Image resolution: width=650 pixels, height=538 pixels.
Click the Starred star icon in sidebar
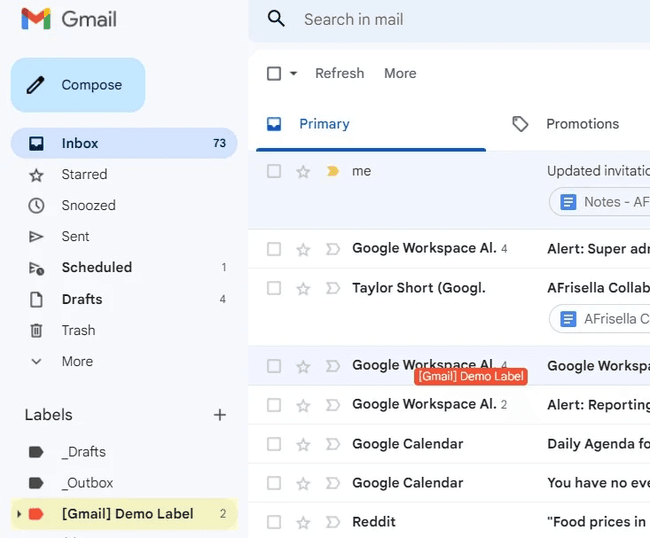click(36, 175)
